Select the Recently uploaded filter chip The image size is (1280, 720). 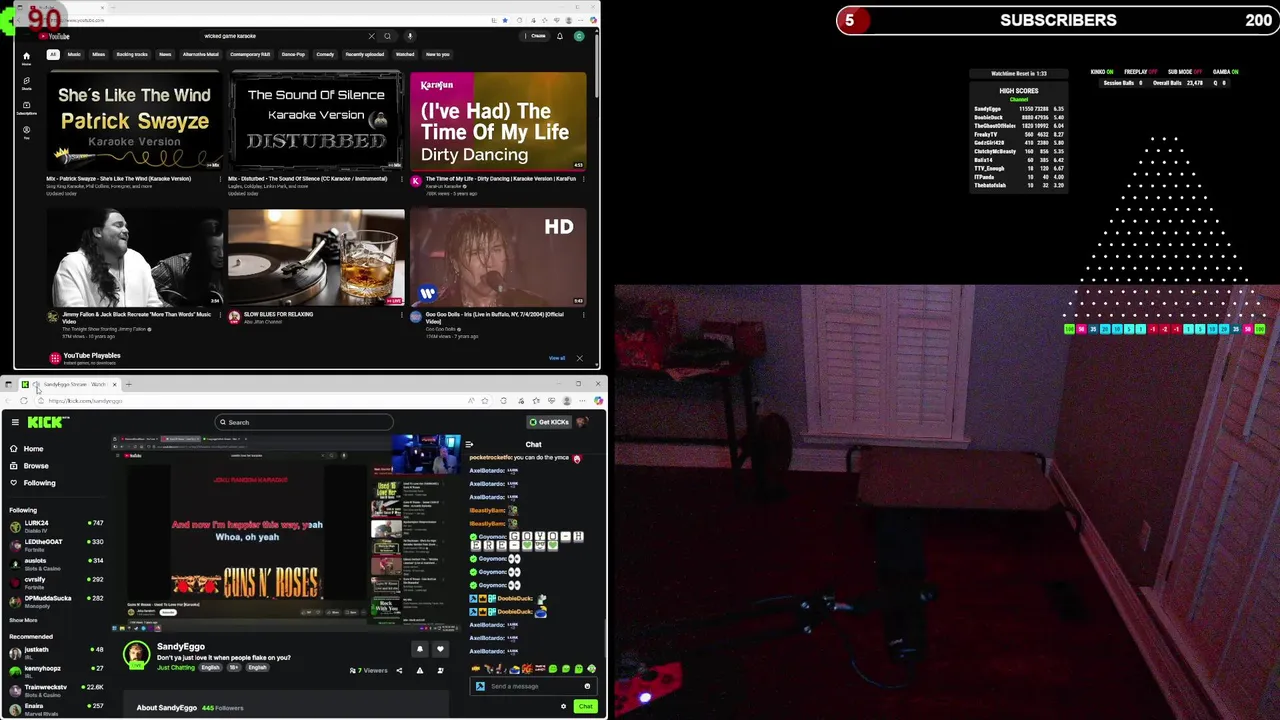[364, 54]
